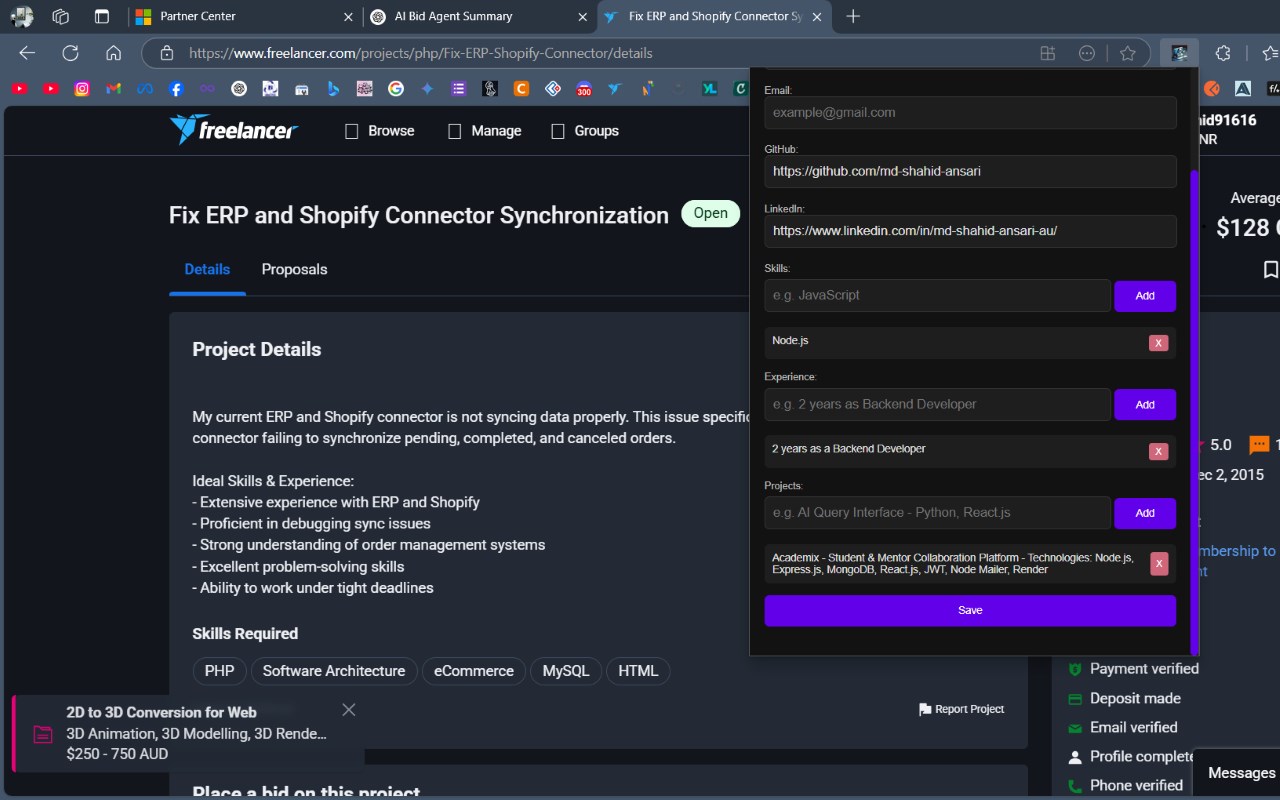Open the Groups menu
Screen dimensions: 1280x800
[x=585, y=131]
